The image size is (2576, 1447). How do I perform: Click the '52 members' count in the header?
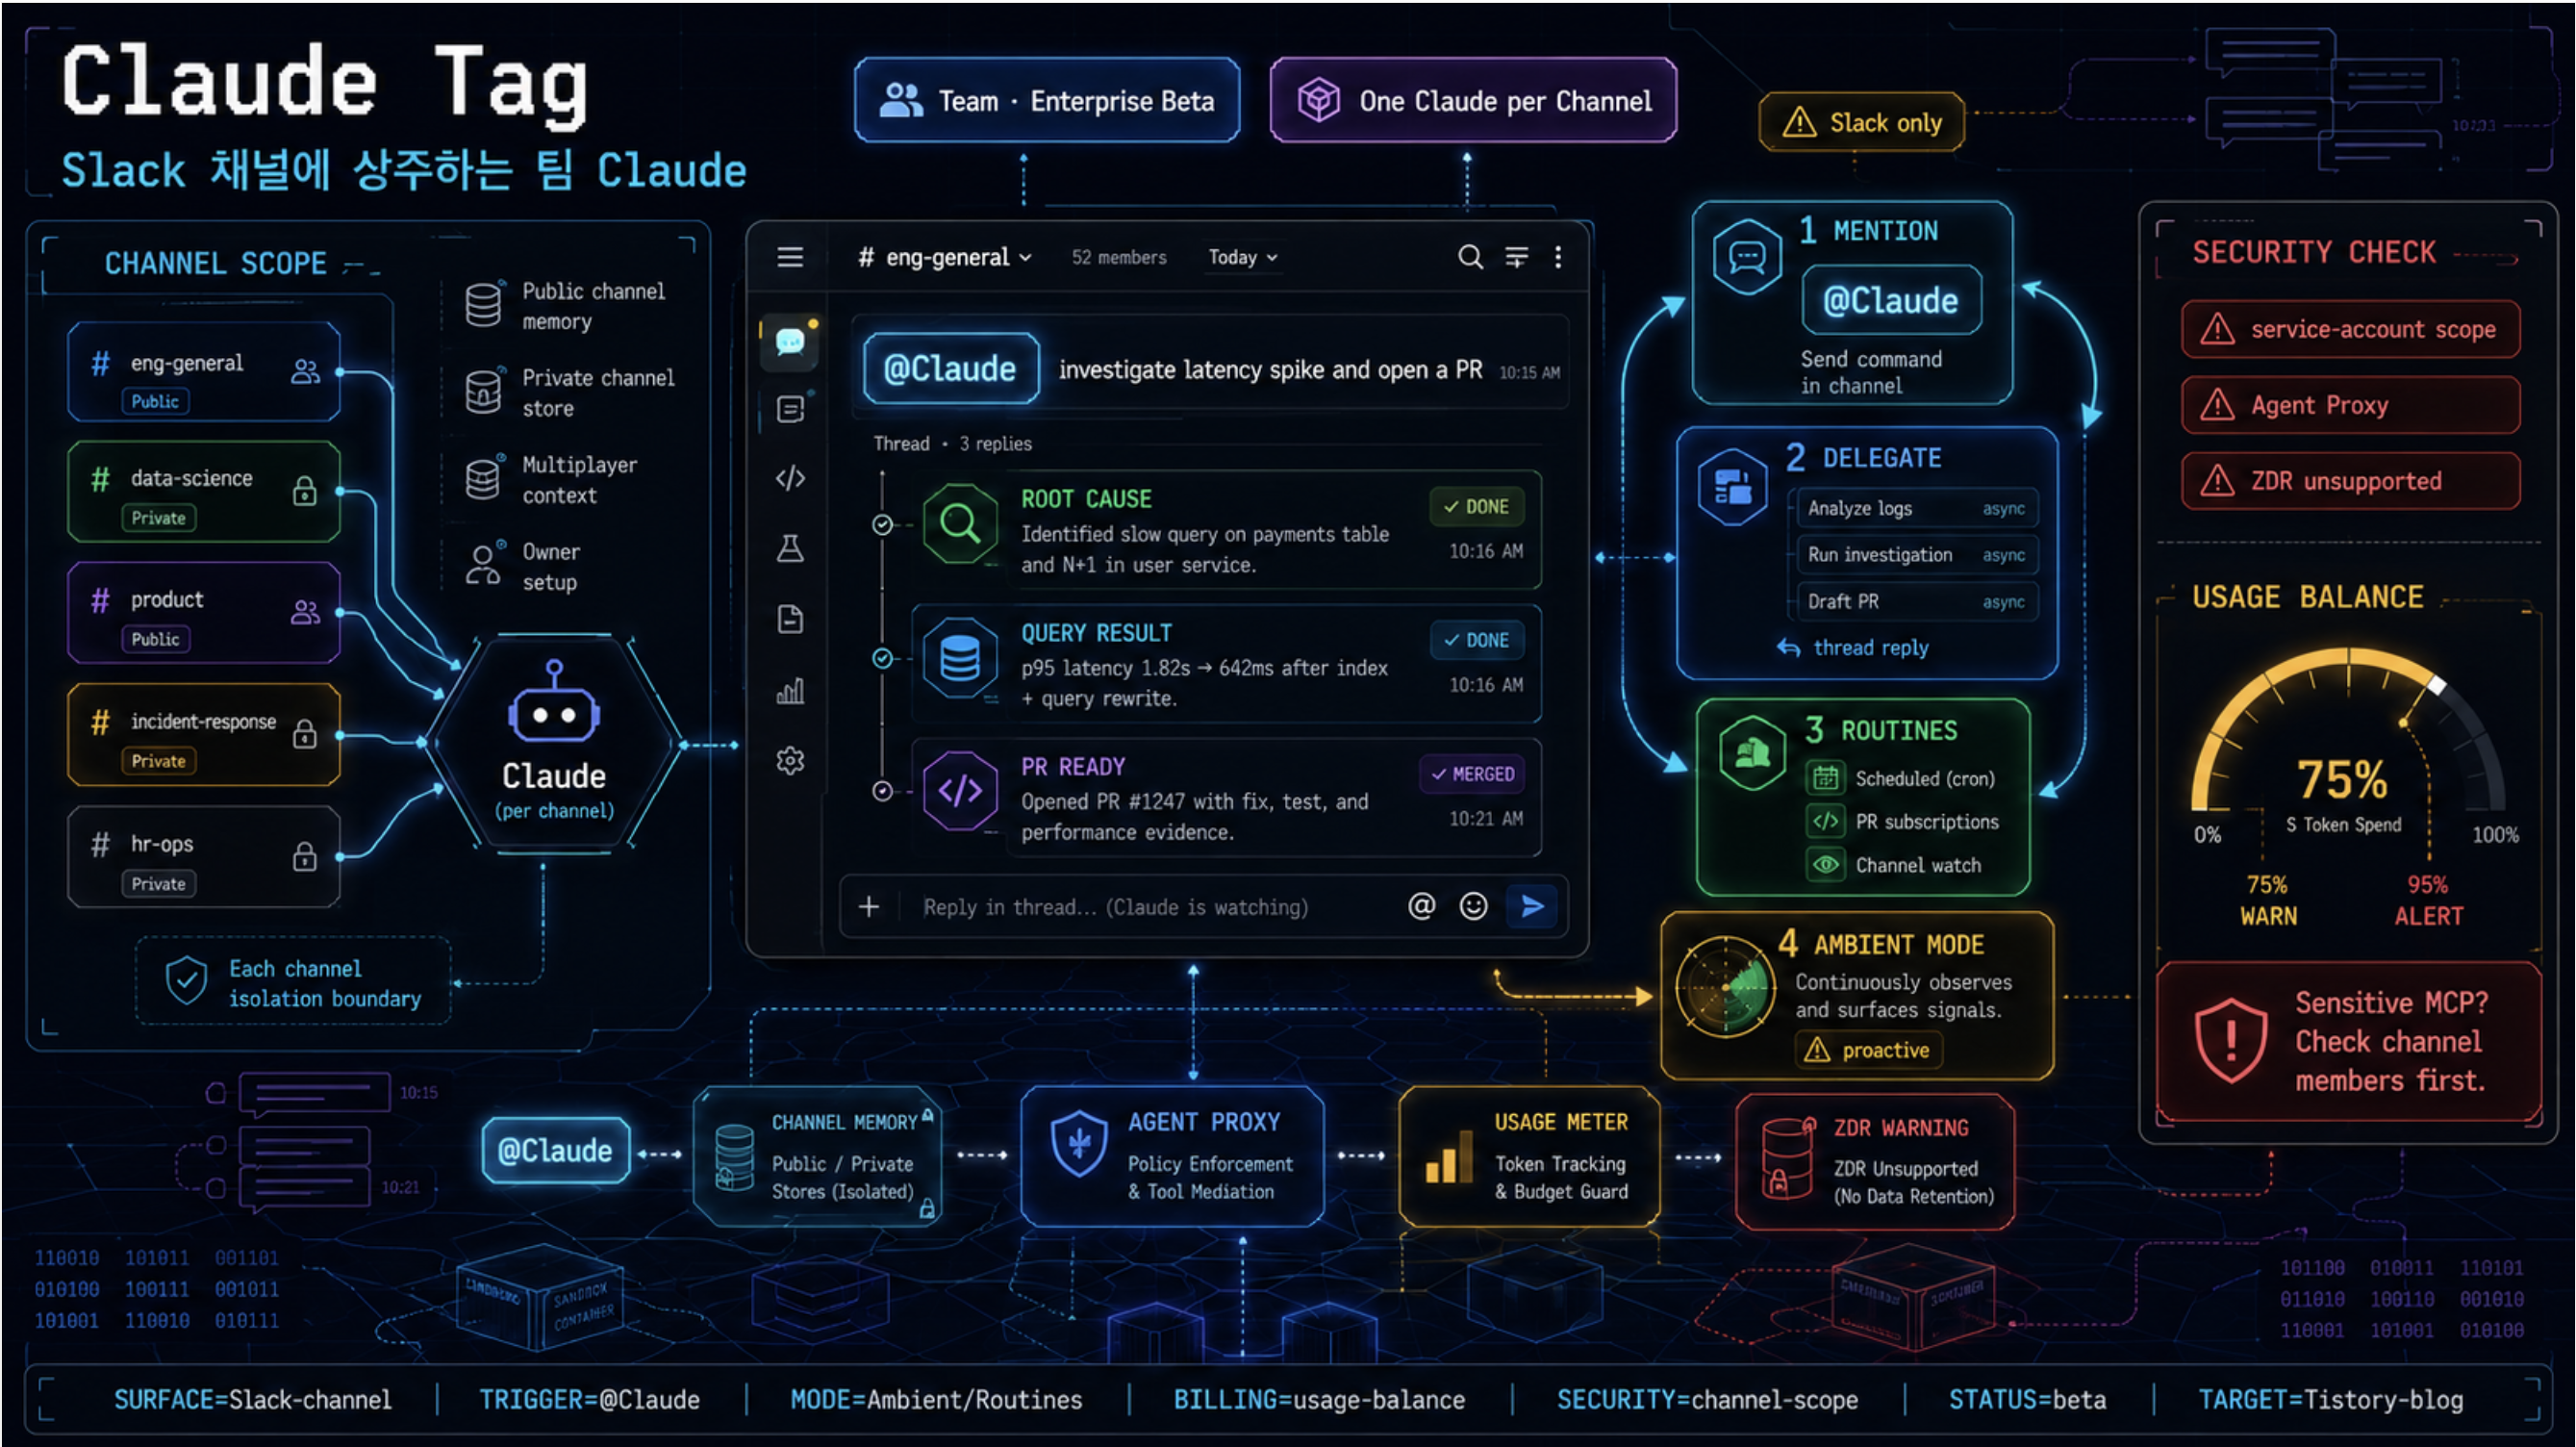[1119, 257]
